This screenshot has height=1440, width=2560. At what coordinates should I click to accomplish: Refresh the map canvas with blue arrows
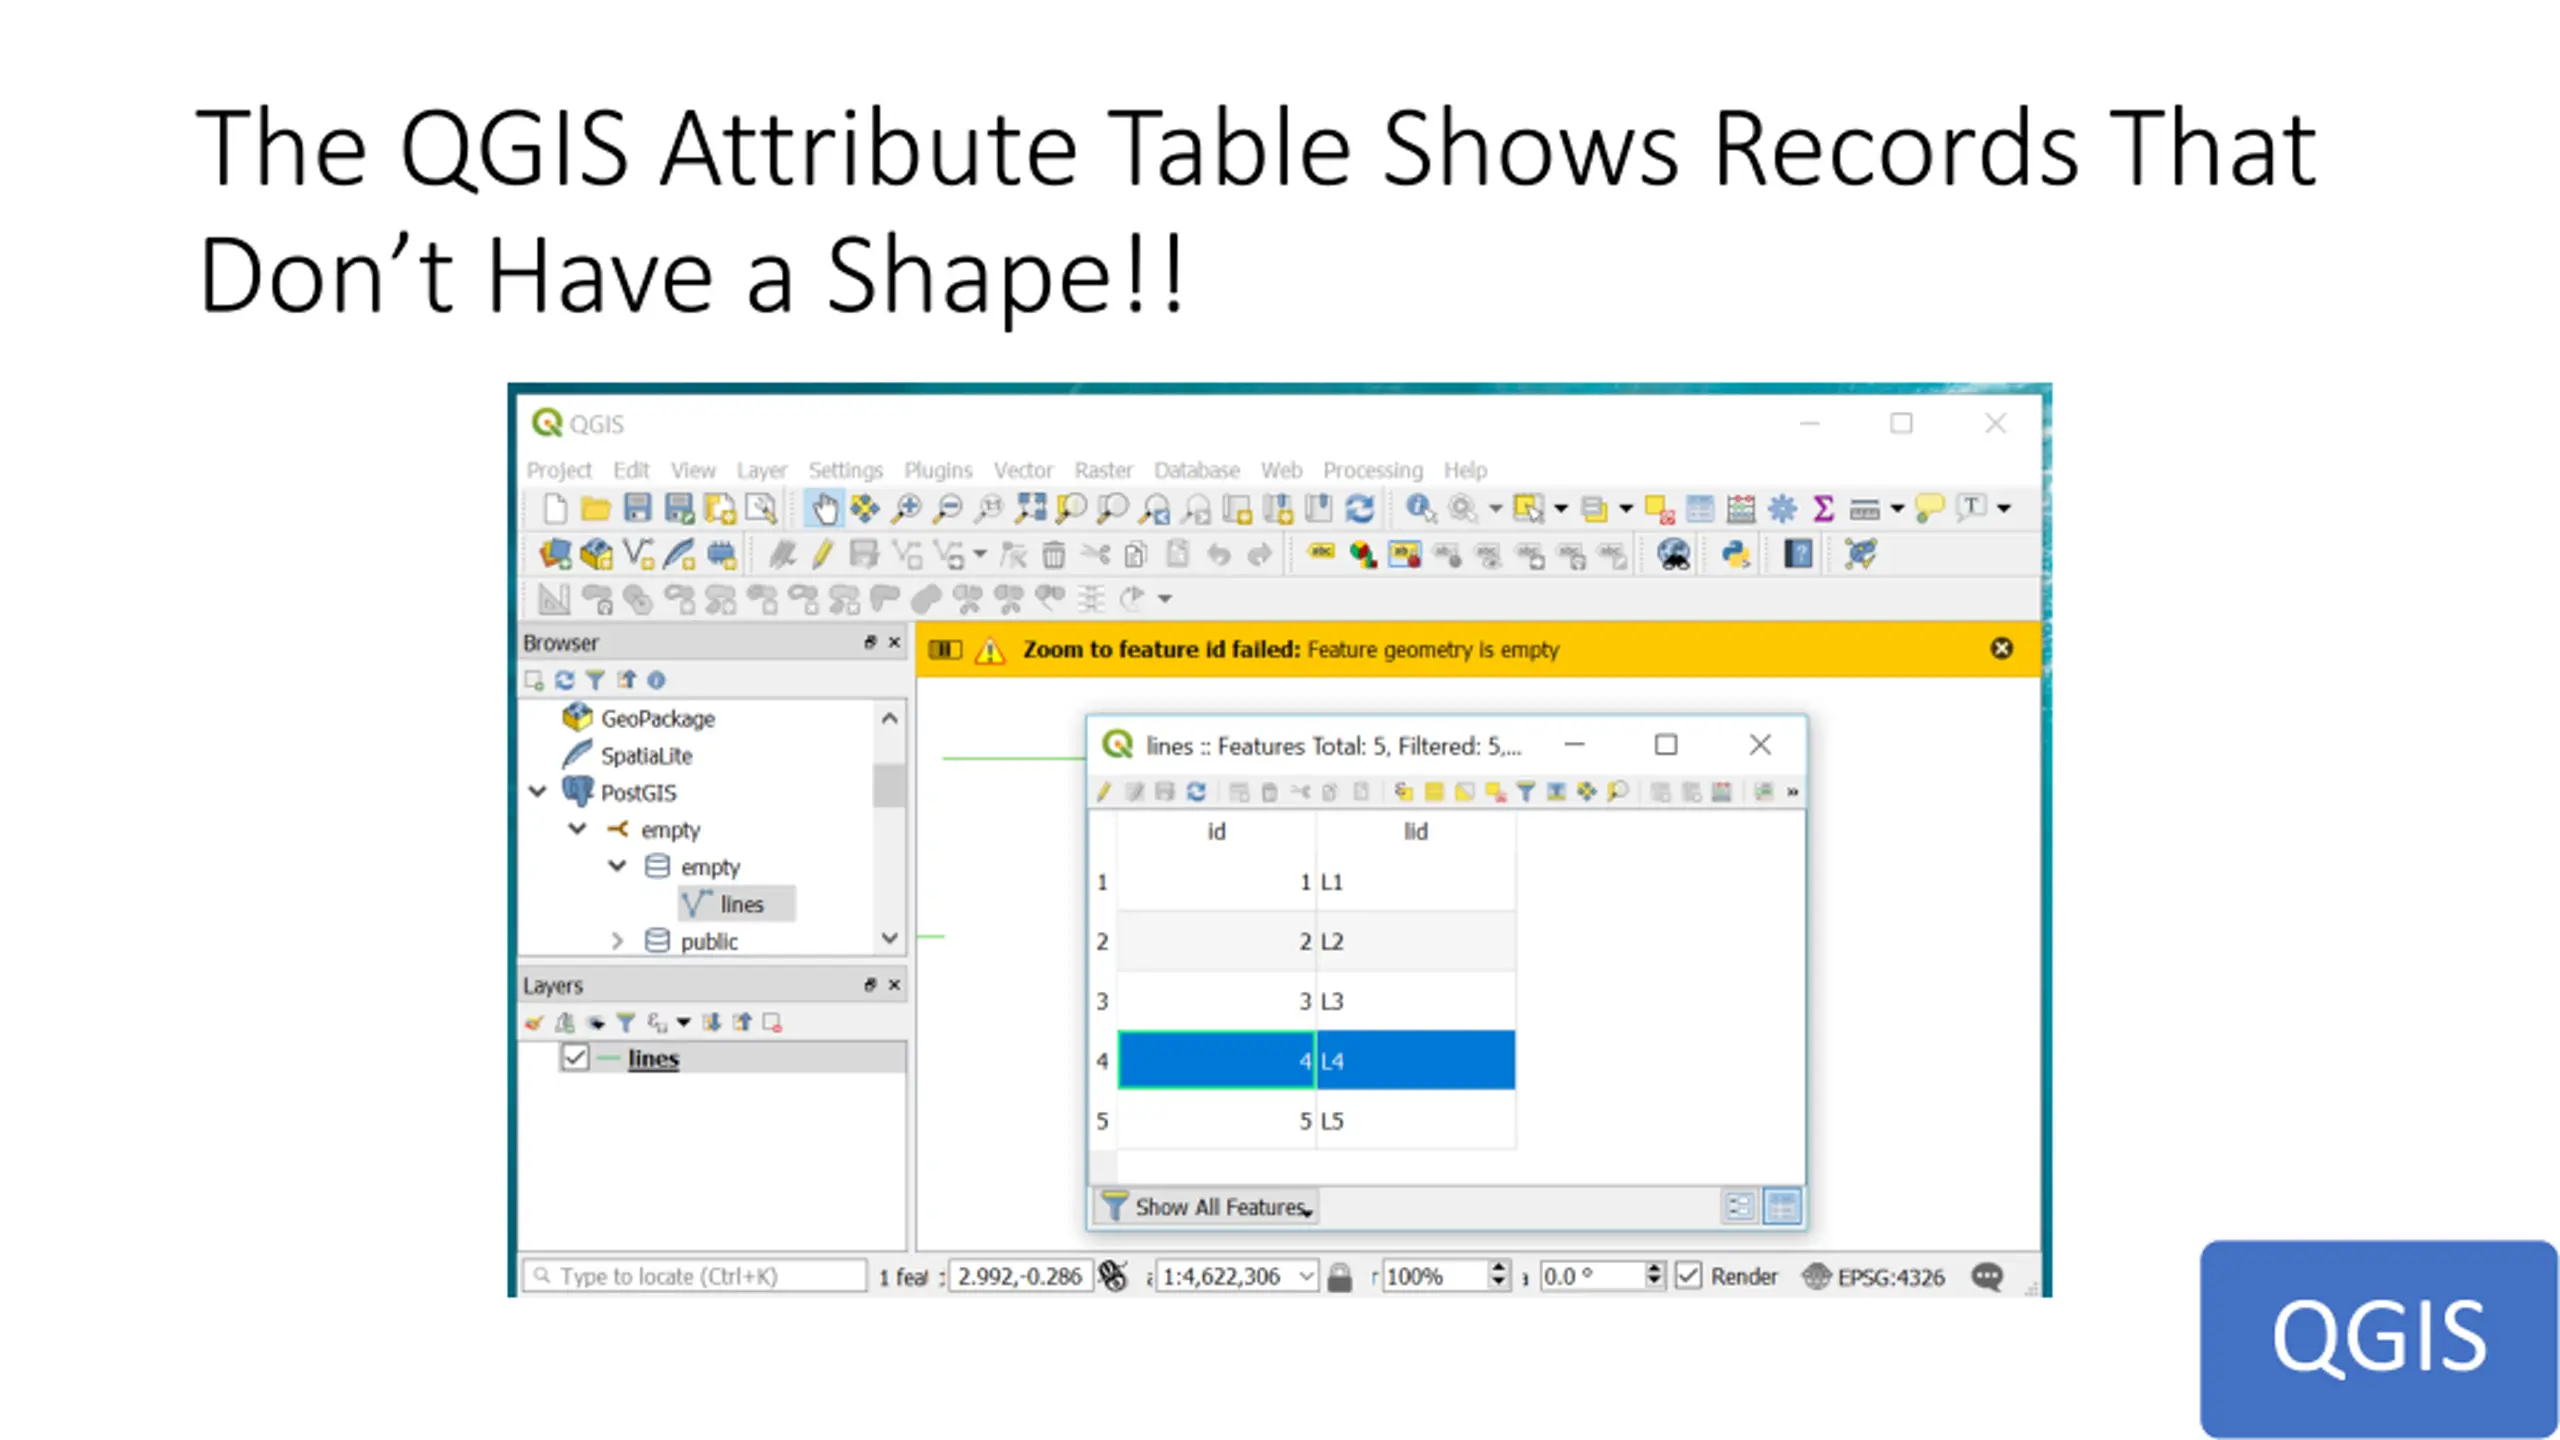(1360, 509)
